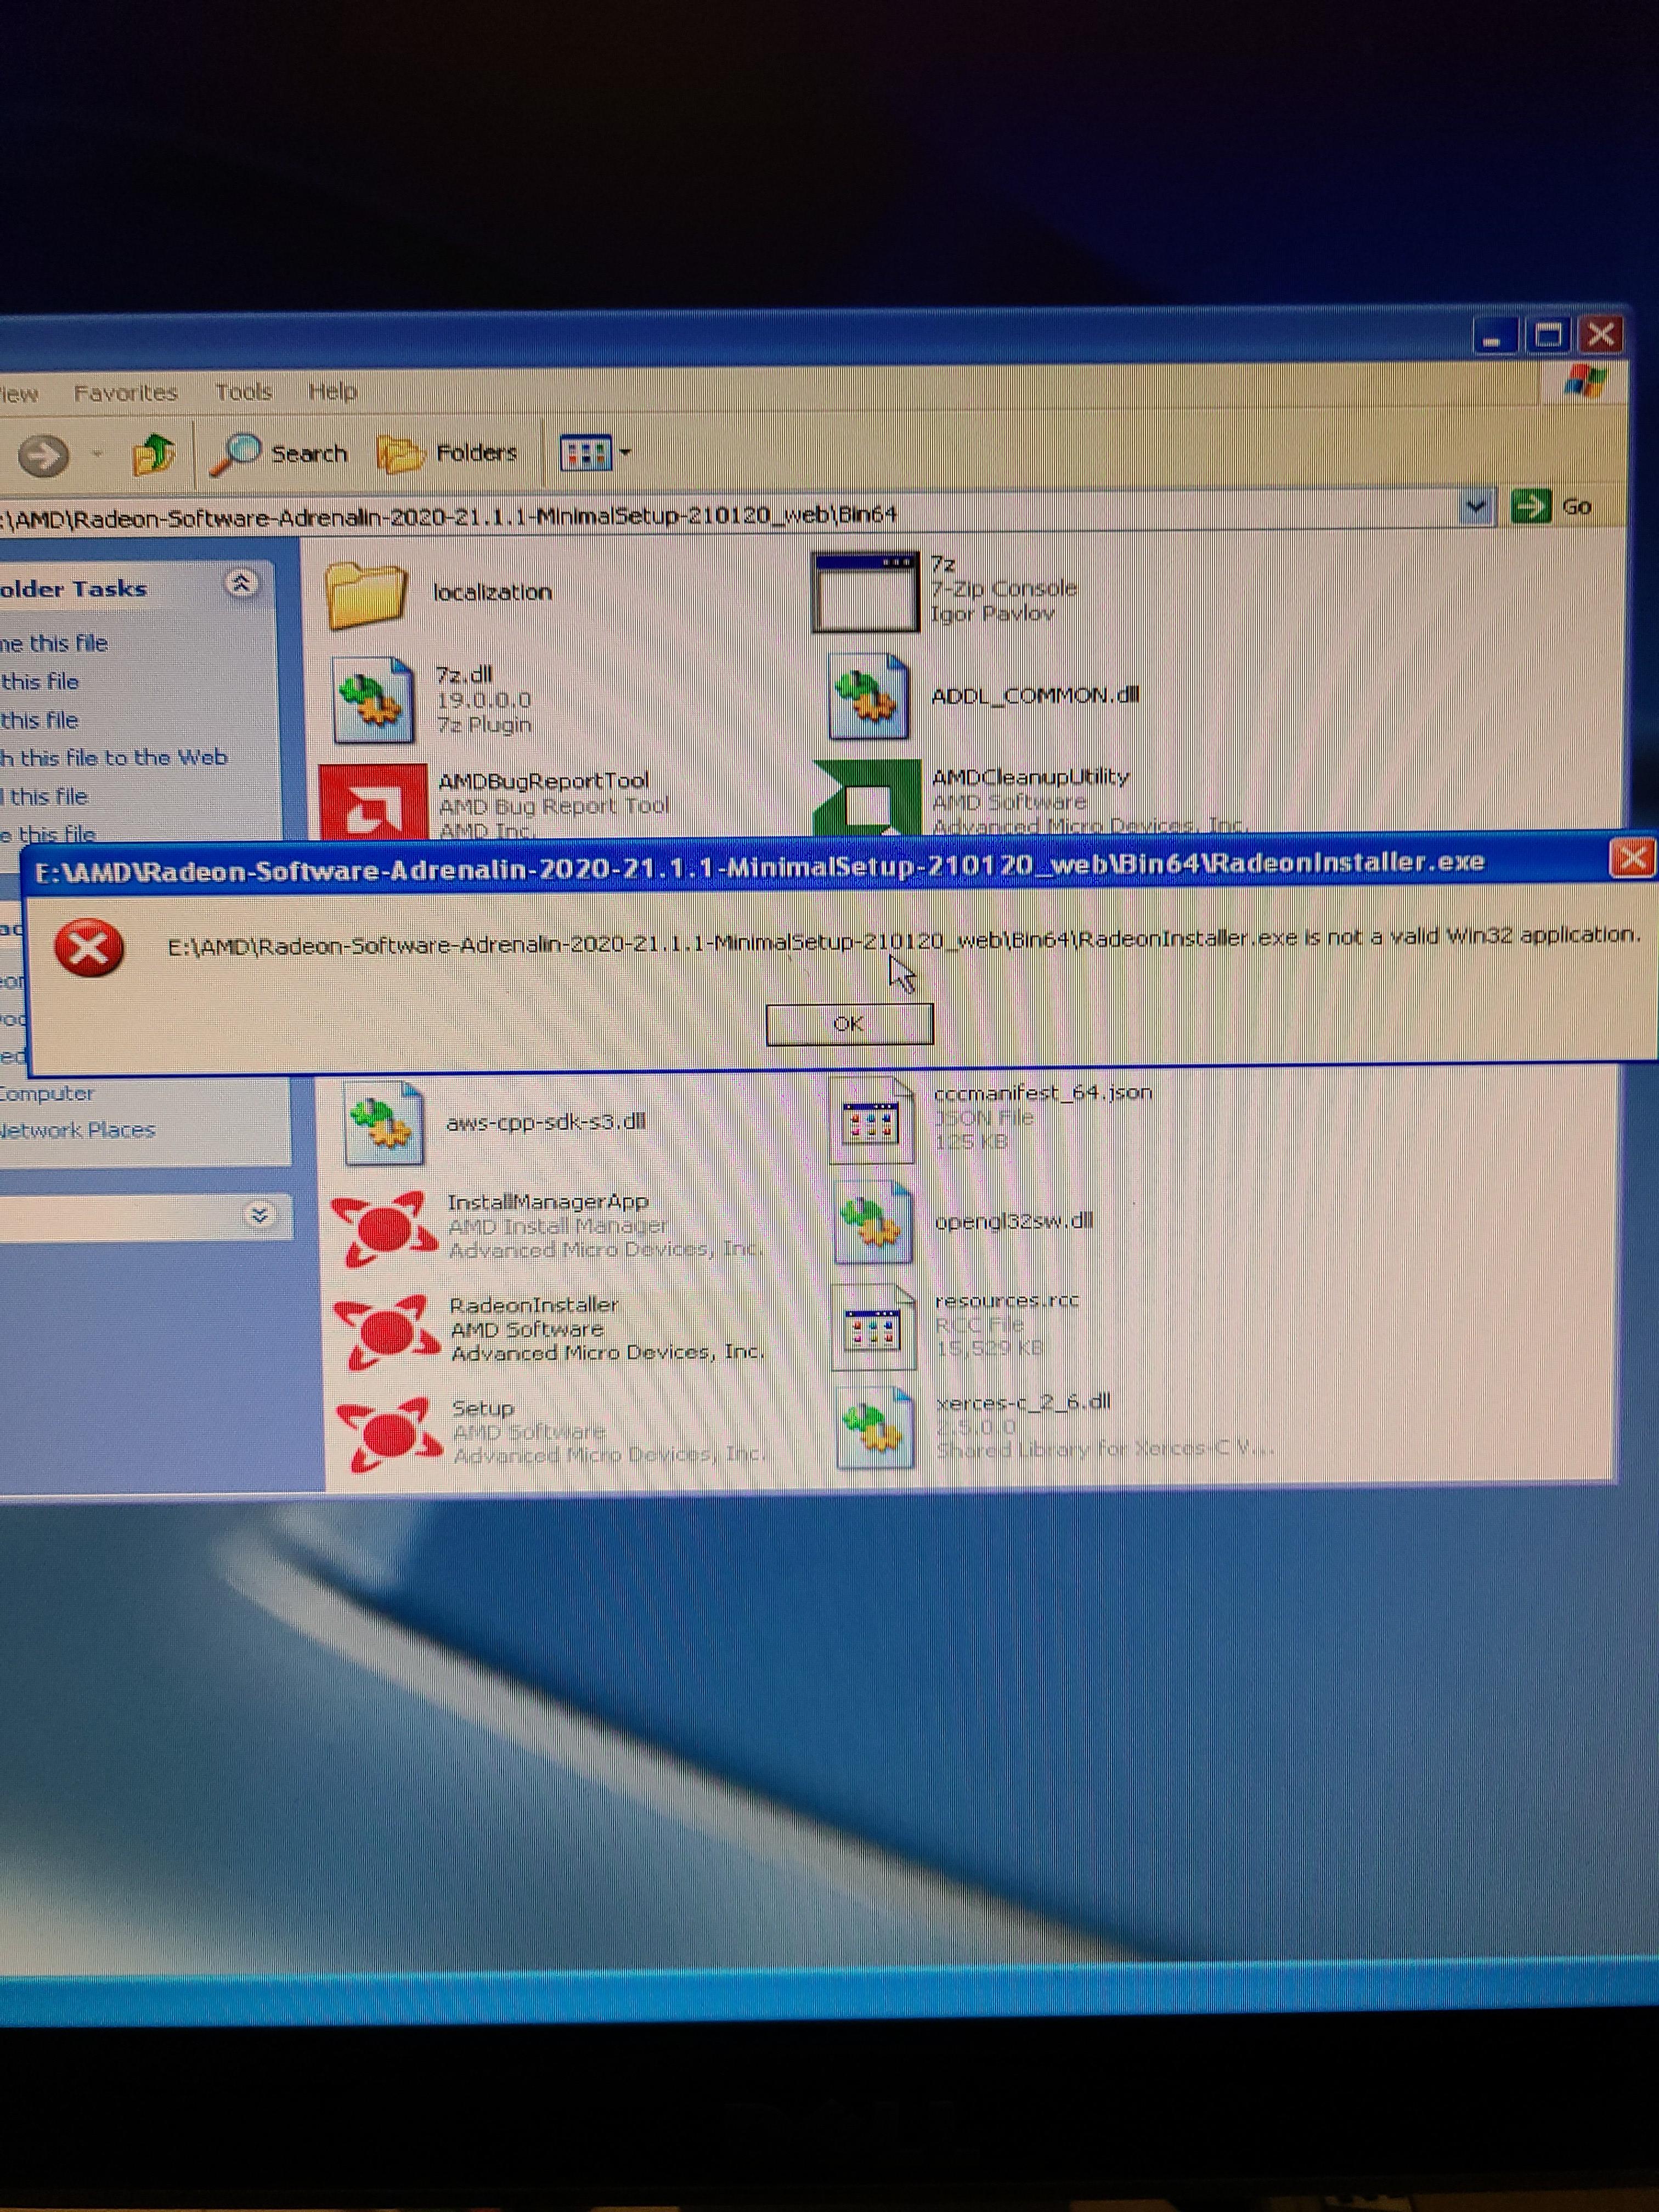Select the opengl32sw.dll file icon
This screenshot has width=1659, height=2212.
click(874, 1223)
